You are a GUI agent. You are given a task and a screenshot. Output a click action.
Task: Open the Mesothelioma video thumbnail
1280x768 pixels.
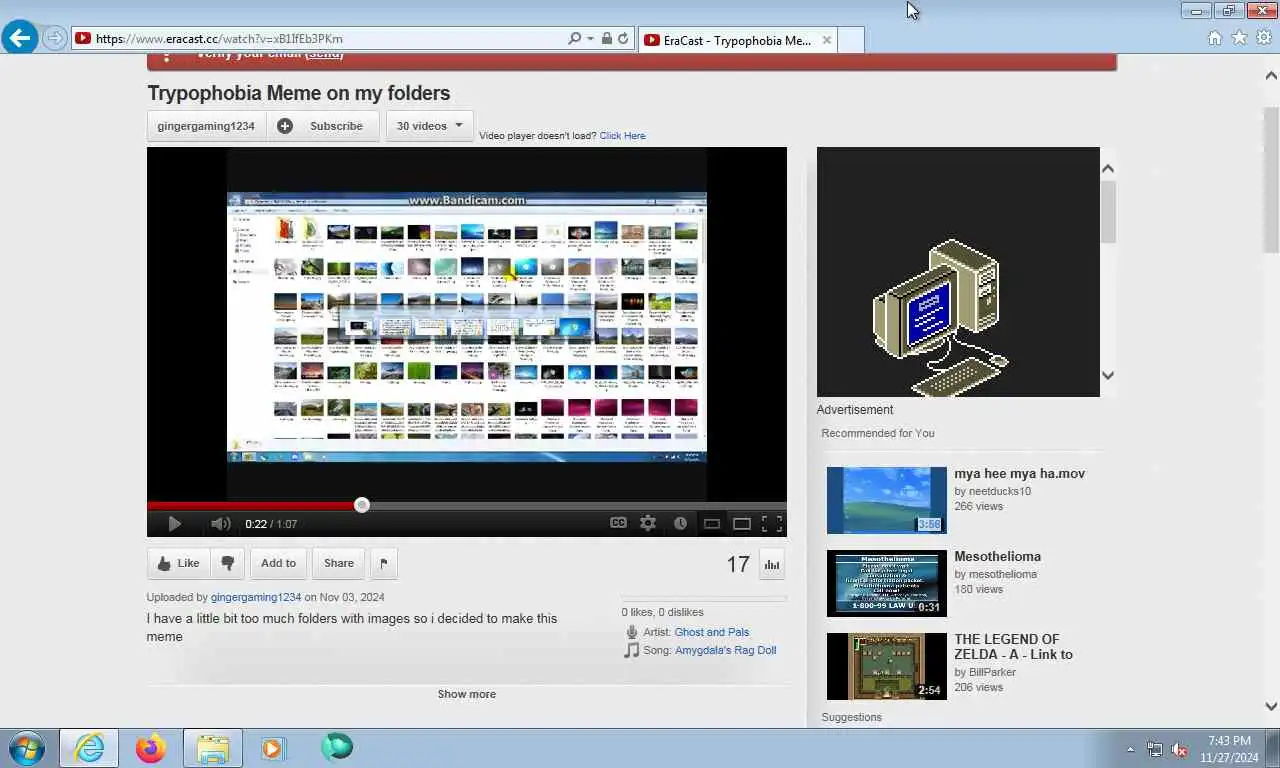886,583
